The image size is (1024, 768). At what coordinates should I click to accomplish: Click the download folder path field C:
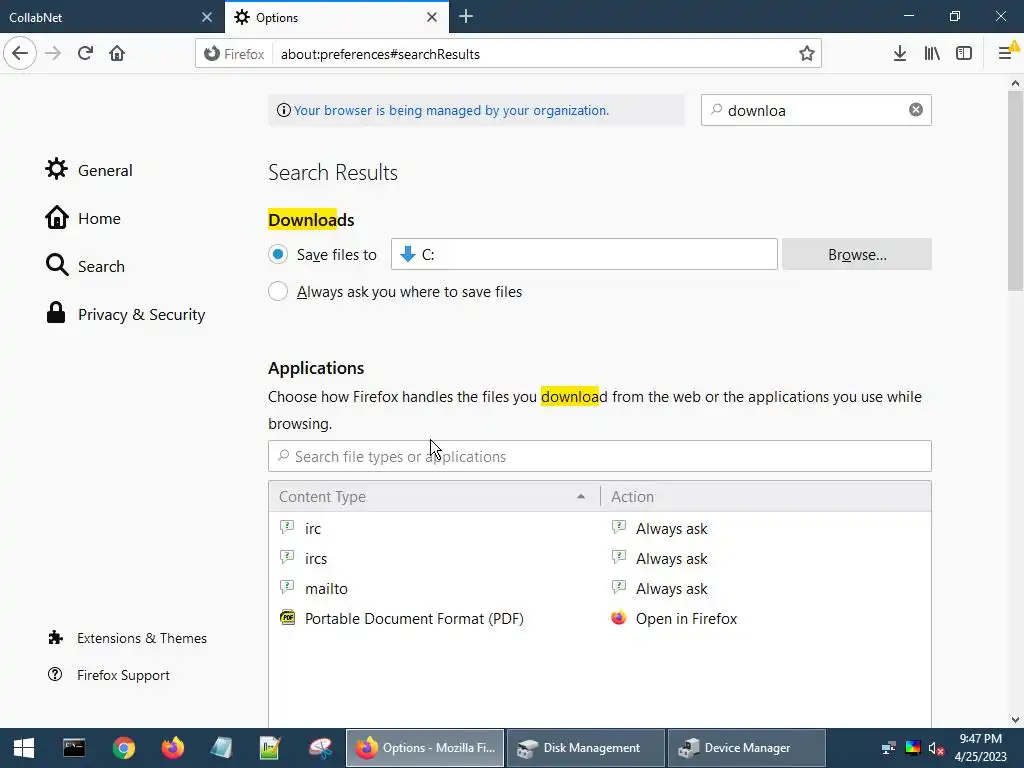tap(584, 254)
